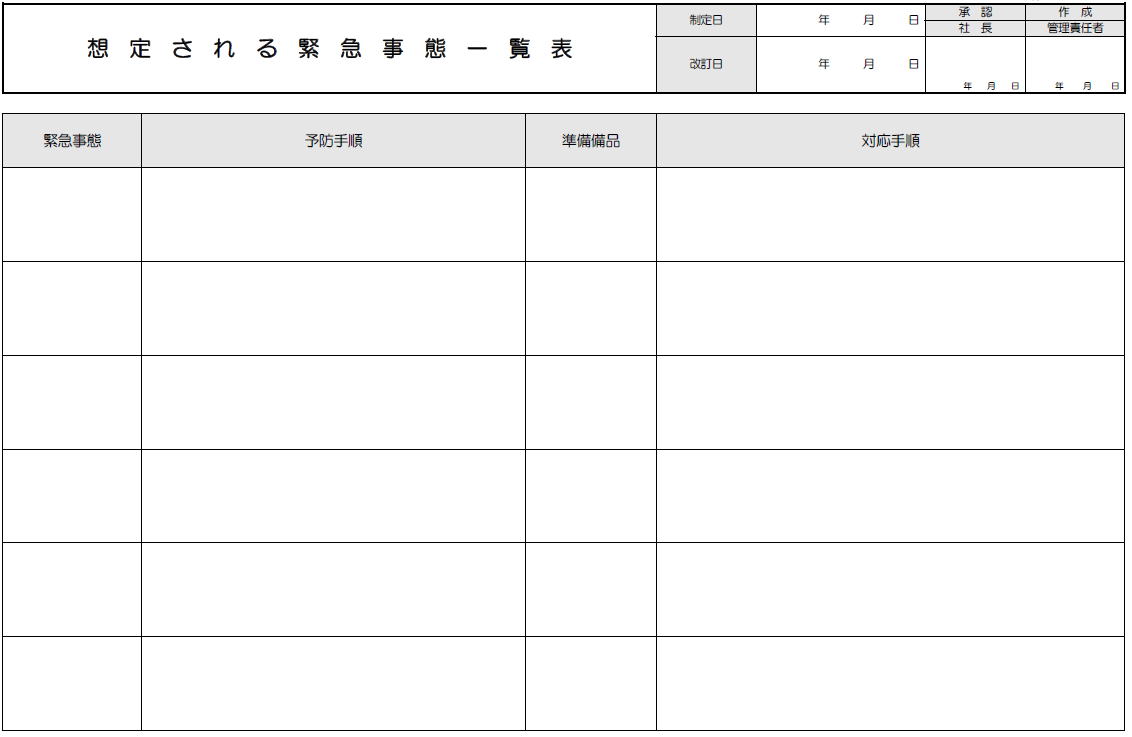
Task: Click the first empty cell under 予防手順
Action: [x=334, y=214]
